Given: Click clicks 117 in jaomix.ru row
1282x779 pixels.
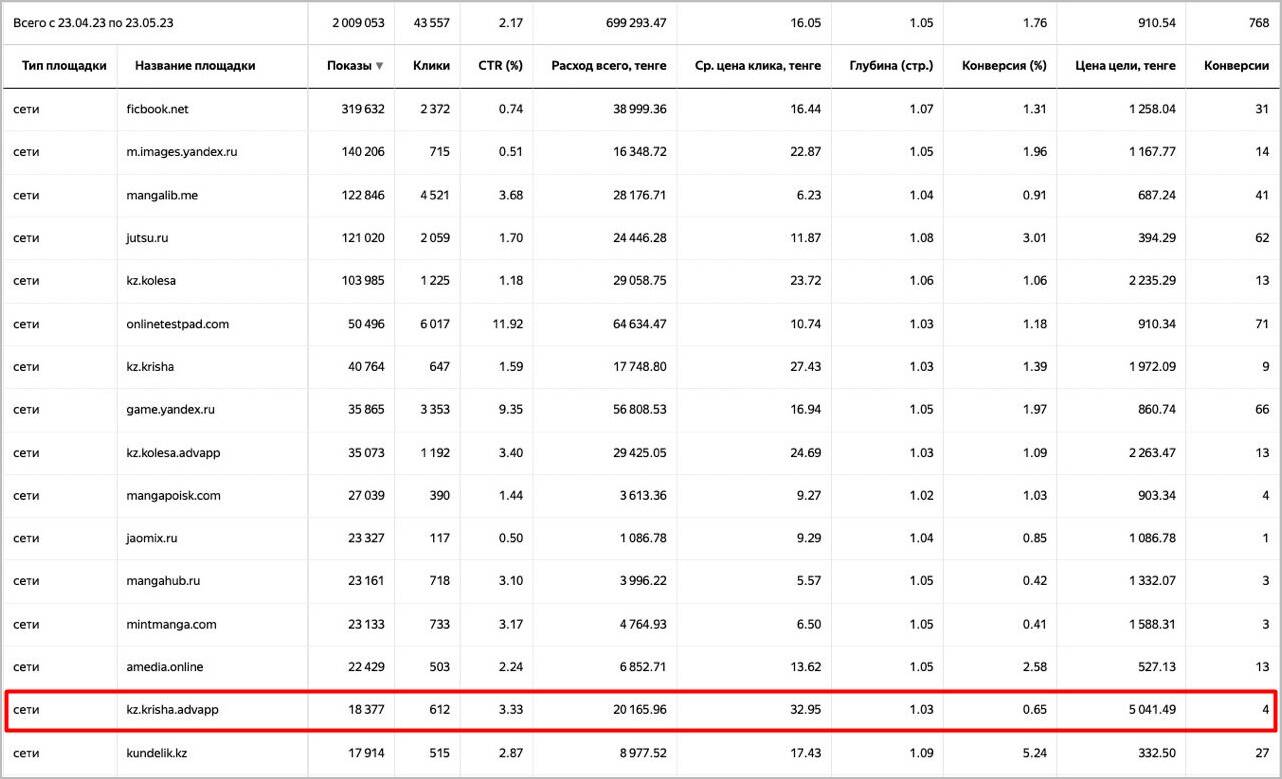Looking at the screenshot, I should (440, 539).
